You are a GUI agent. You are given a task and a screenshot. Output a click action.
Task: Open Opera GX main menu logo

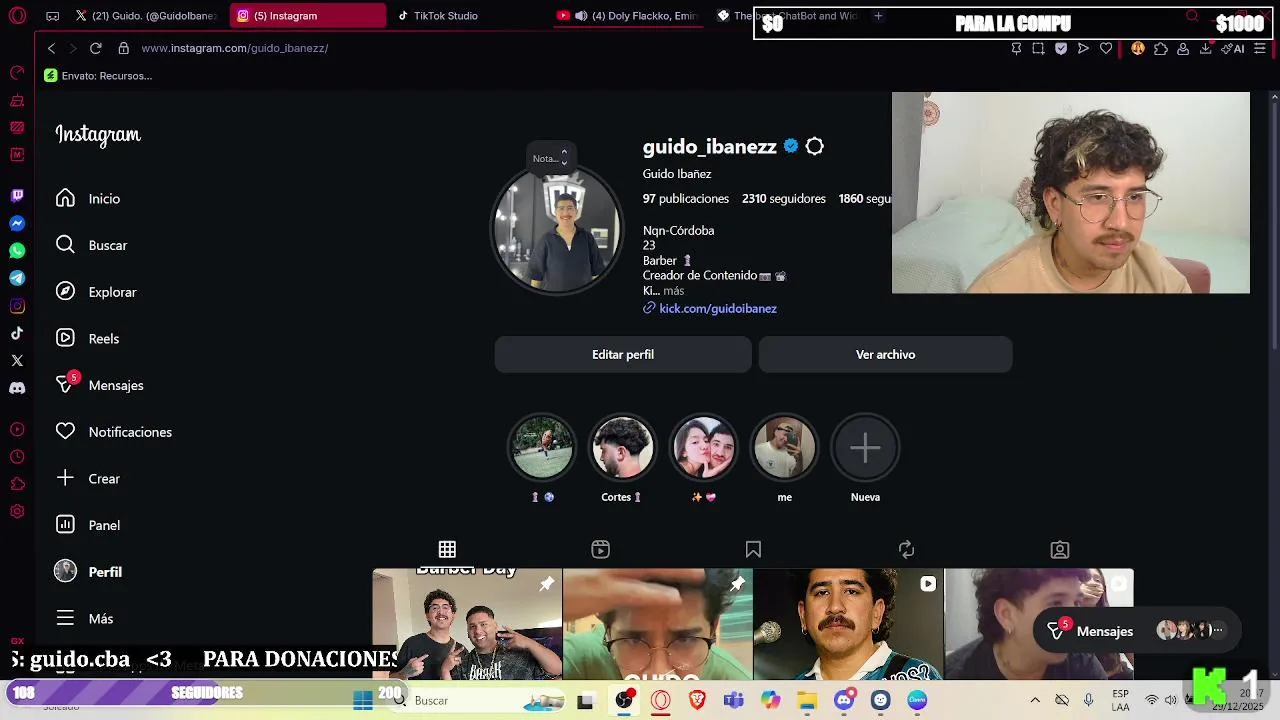(17, 16)
